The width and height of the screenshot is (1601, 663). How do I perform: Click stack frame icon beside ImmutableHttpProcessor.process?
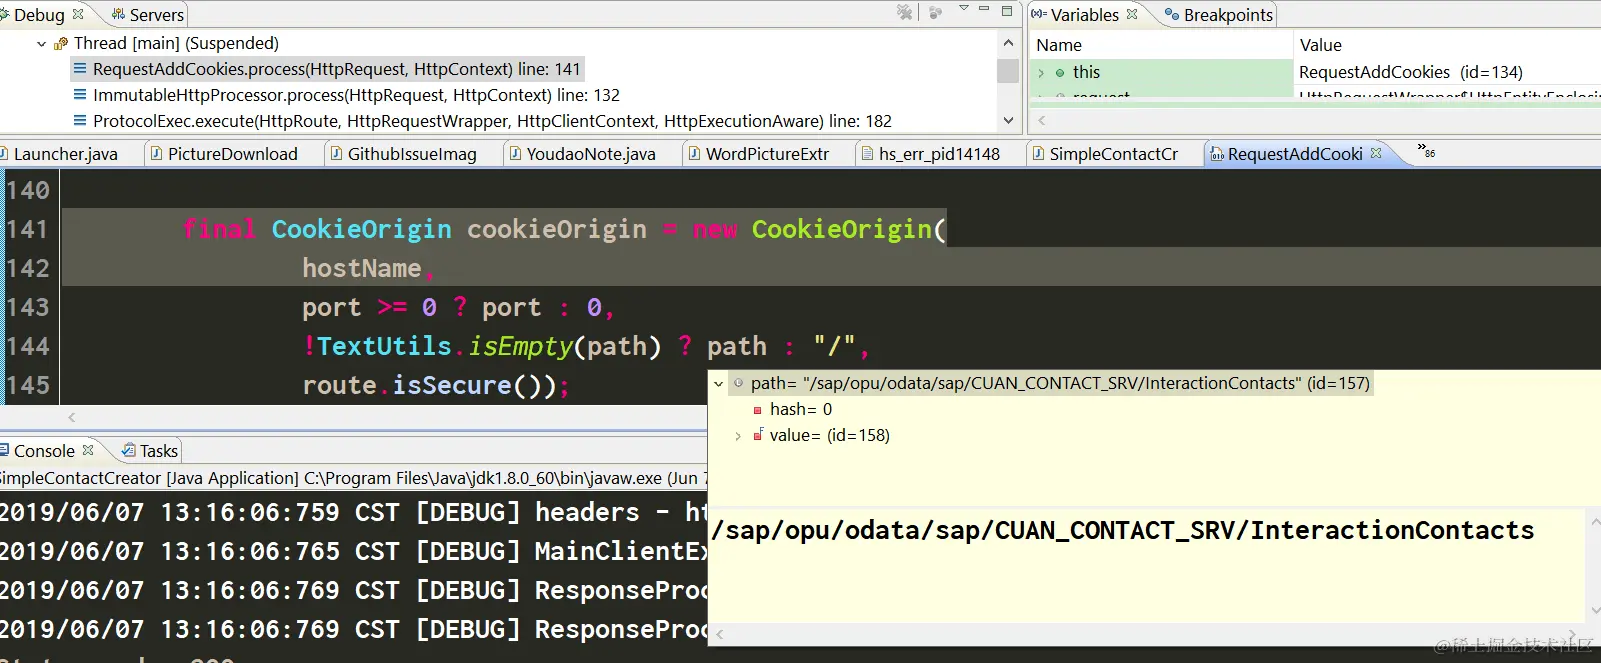[x=80, y=95]
